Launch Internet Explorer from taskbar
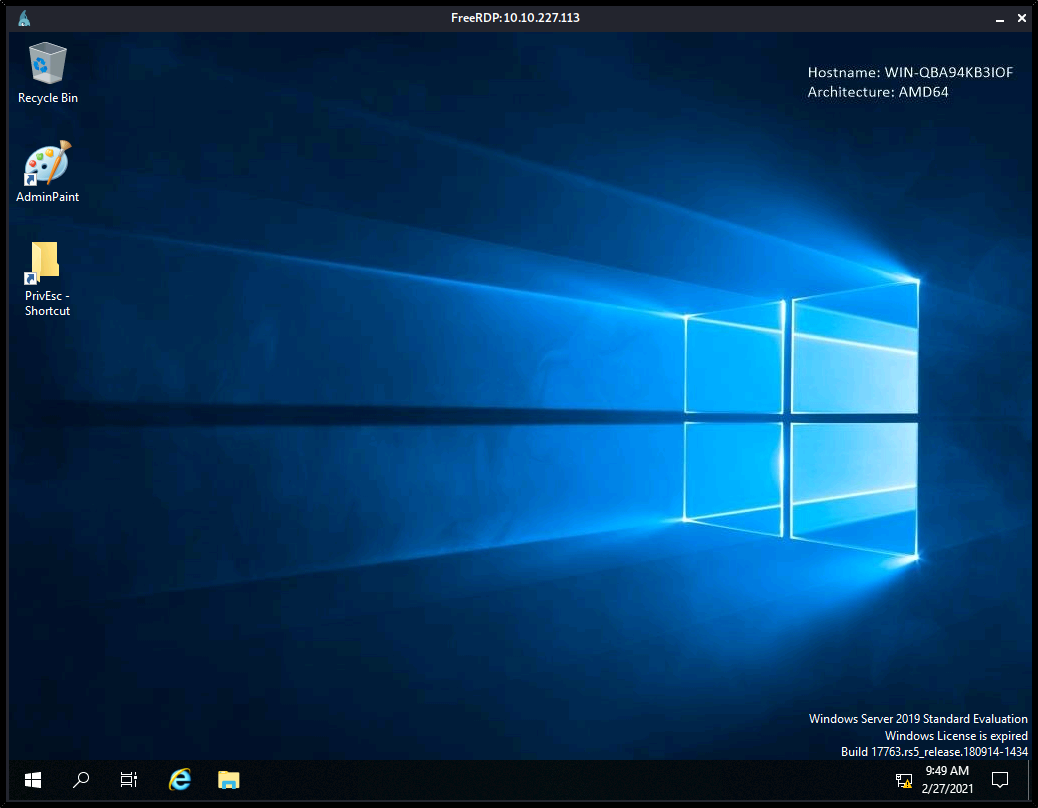This screenshot has height=808, width=1038. [179, 780]
